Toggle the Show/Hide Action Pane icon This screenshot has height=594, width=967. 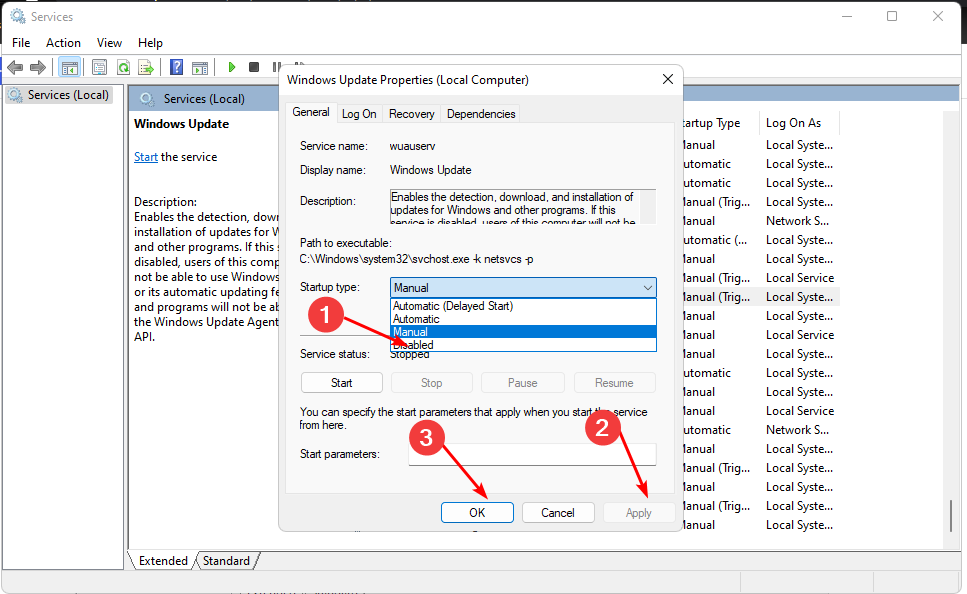pyautogui.click(x=200, y=67)
